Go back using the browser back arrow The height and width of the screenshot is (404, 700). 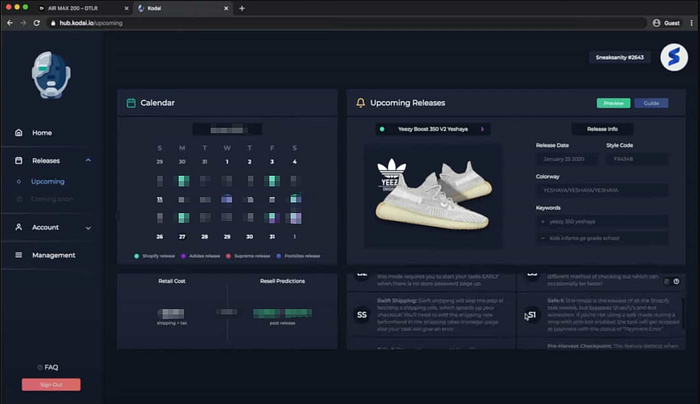click(10, 23)
